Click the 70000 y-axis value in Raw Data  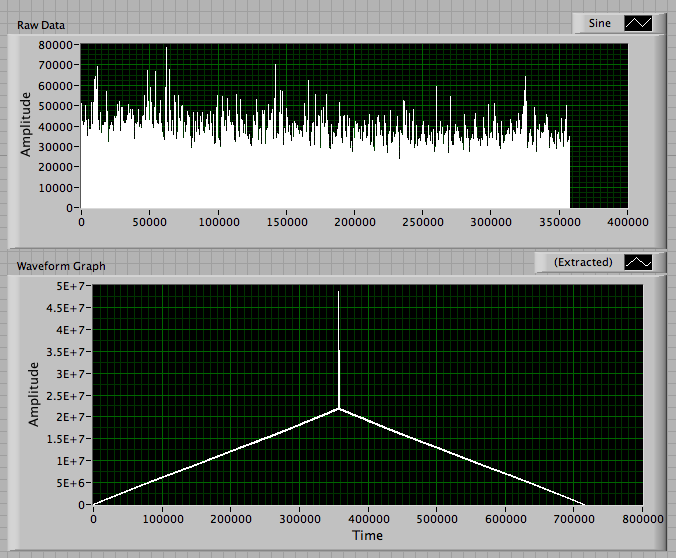(x=56, y=65)
